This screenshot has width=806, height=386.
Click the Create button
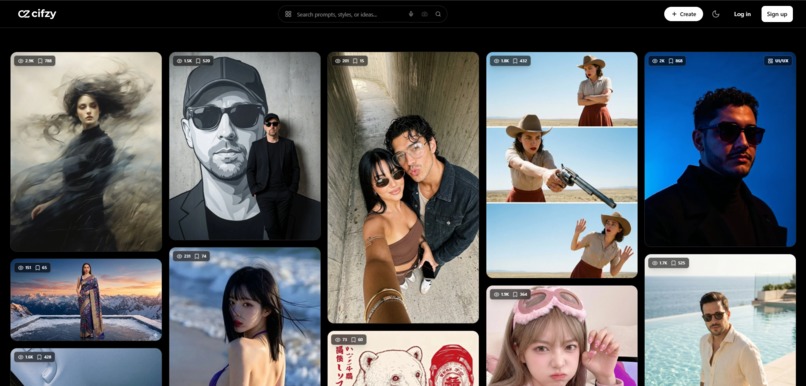[x=683, y=14]
